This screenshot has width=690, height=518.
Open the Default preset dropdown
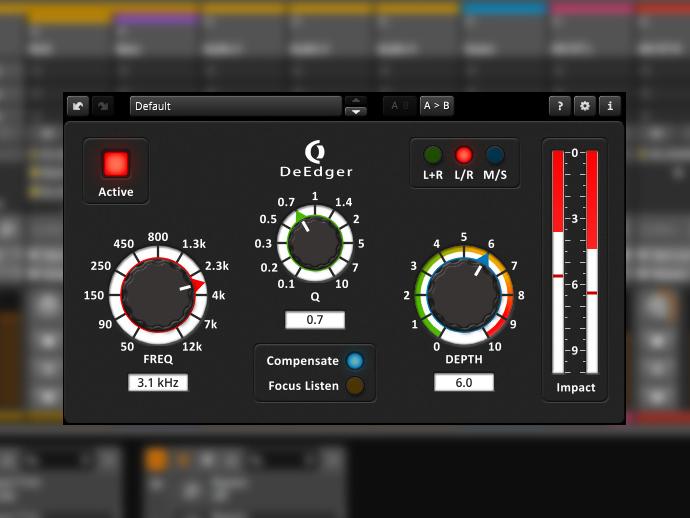click(x=235, y=106)
